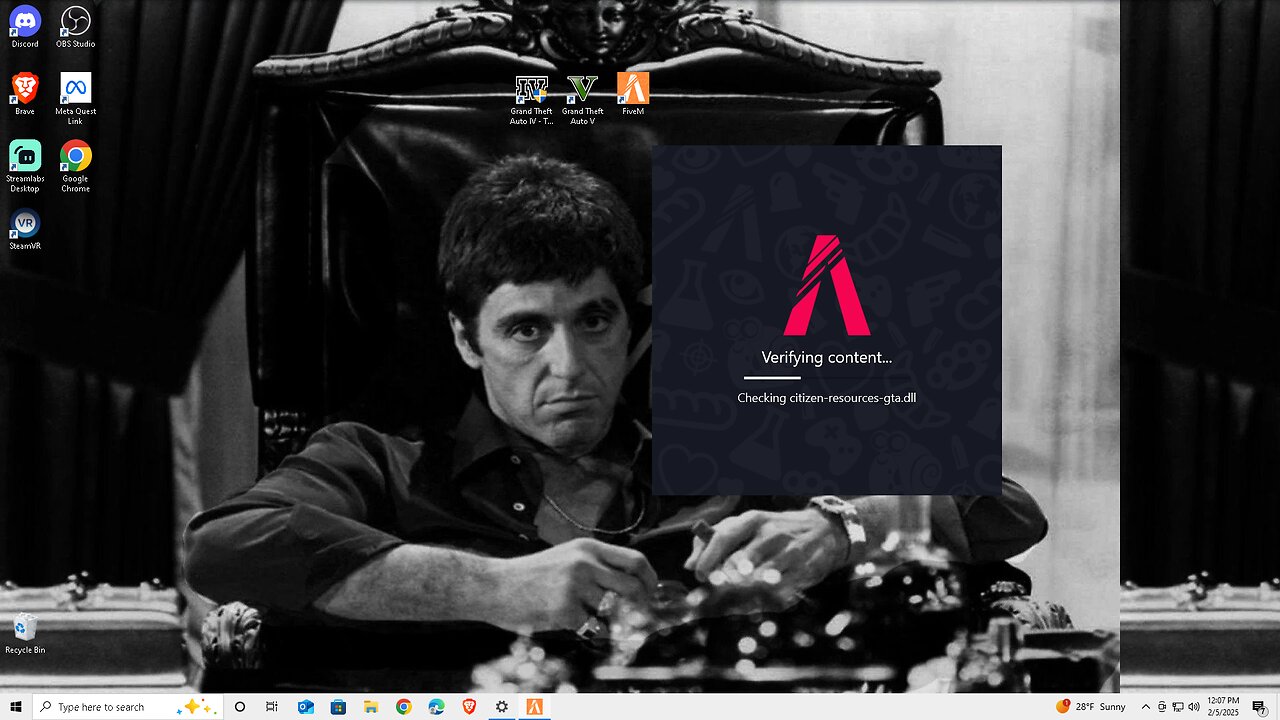Open Settings from the taskbar
Image resolution: width=1280 pixels, height=720 pixels.
pos(502,707)
